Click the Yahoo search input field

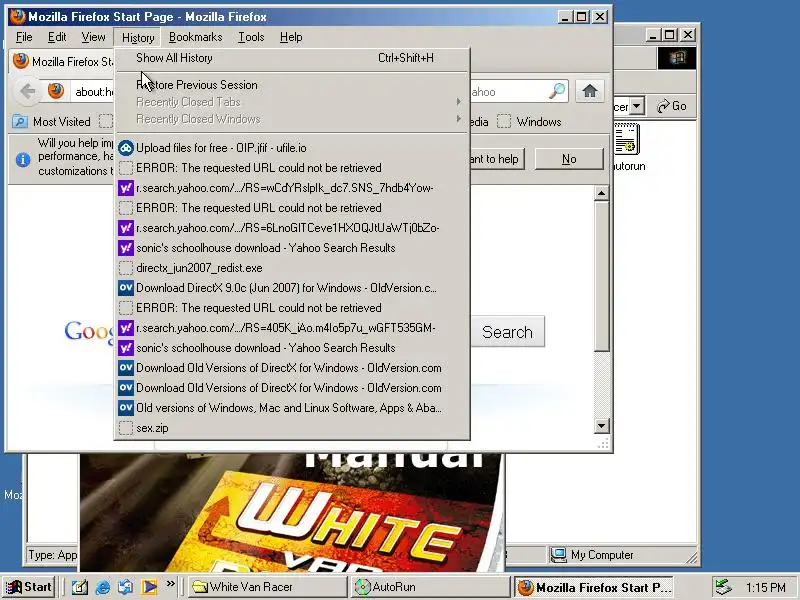(508, 92)
